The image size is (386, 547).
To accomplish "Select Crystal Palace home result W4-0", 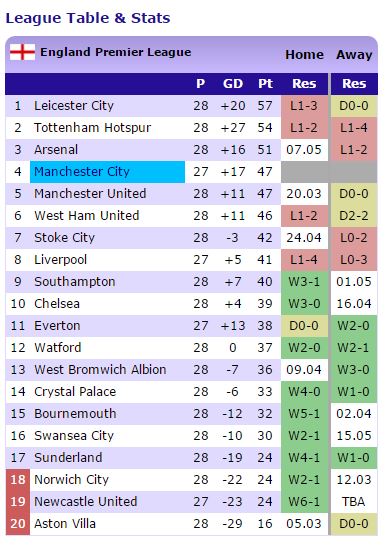I will click(x=304, y=392).
